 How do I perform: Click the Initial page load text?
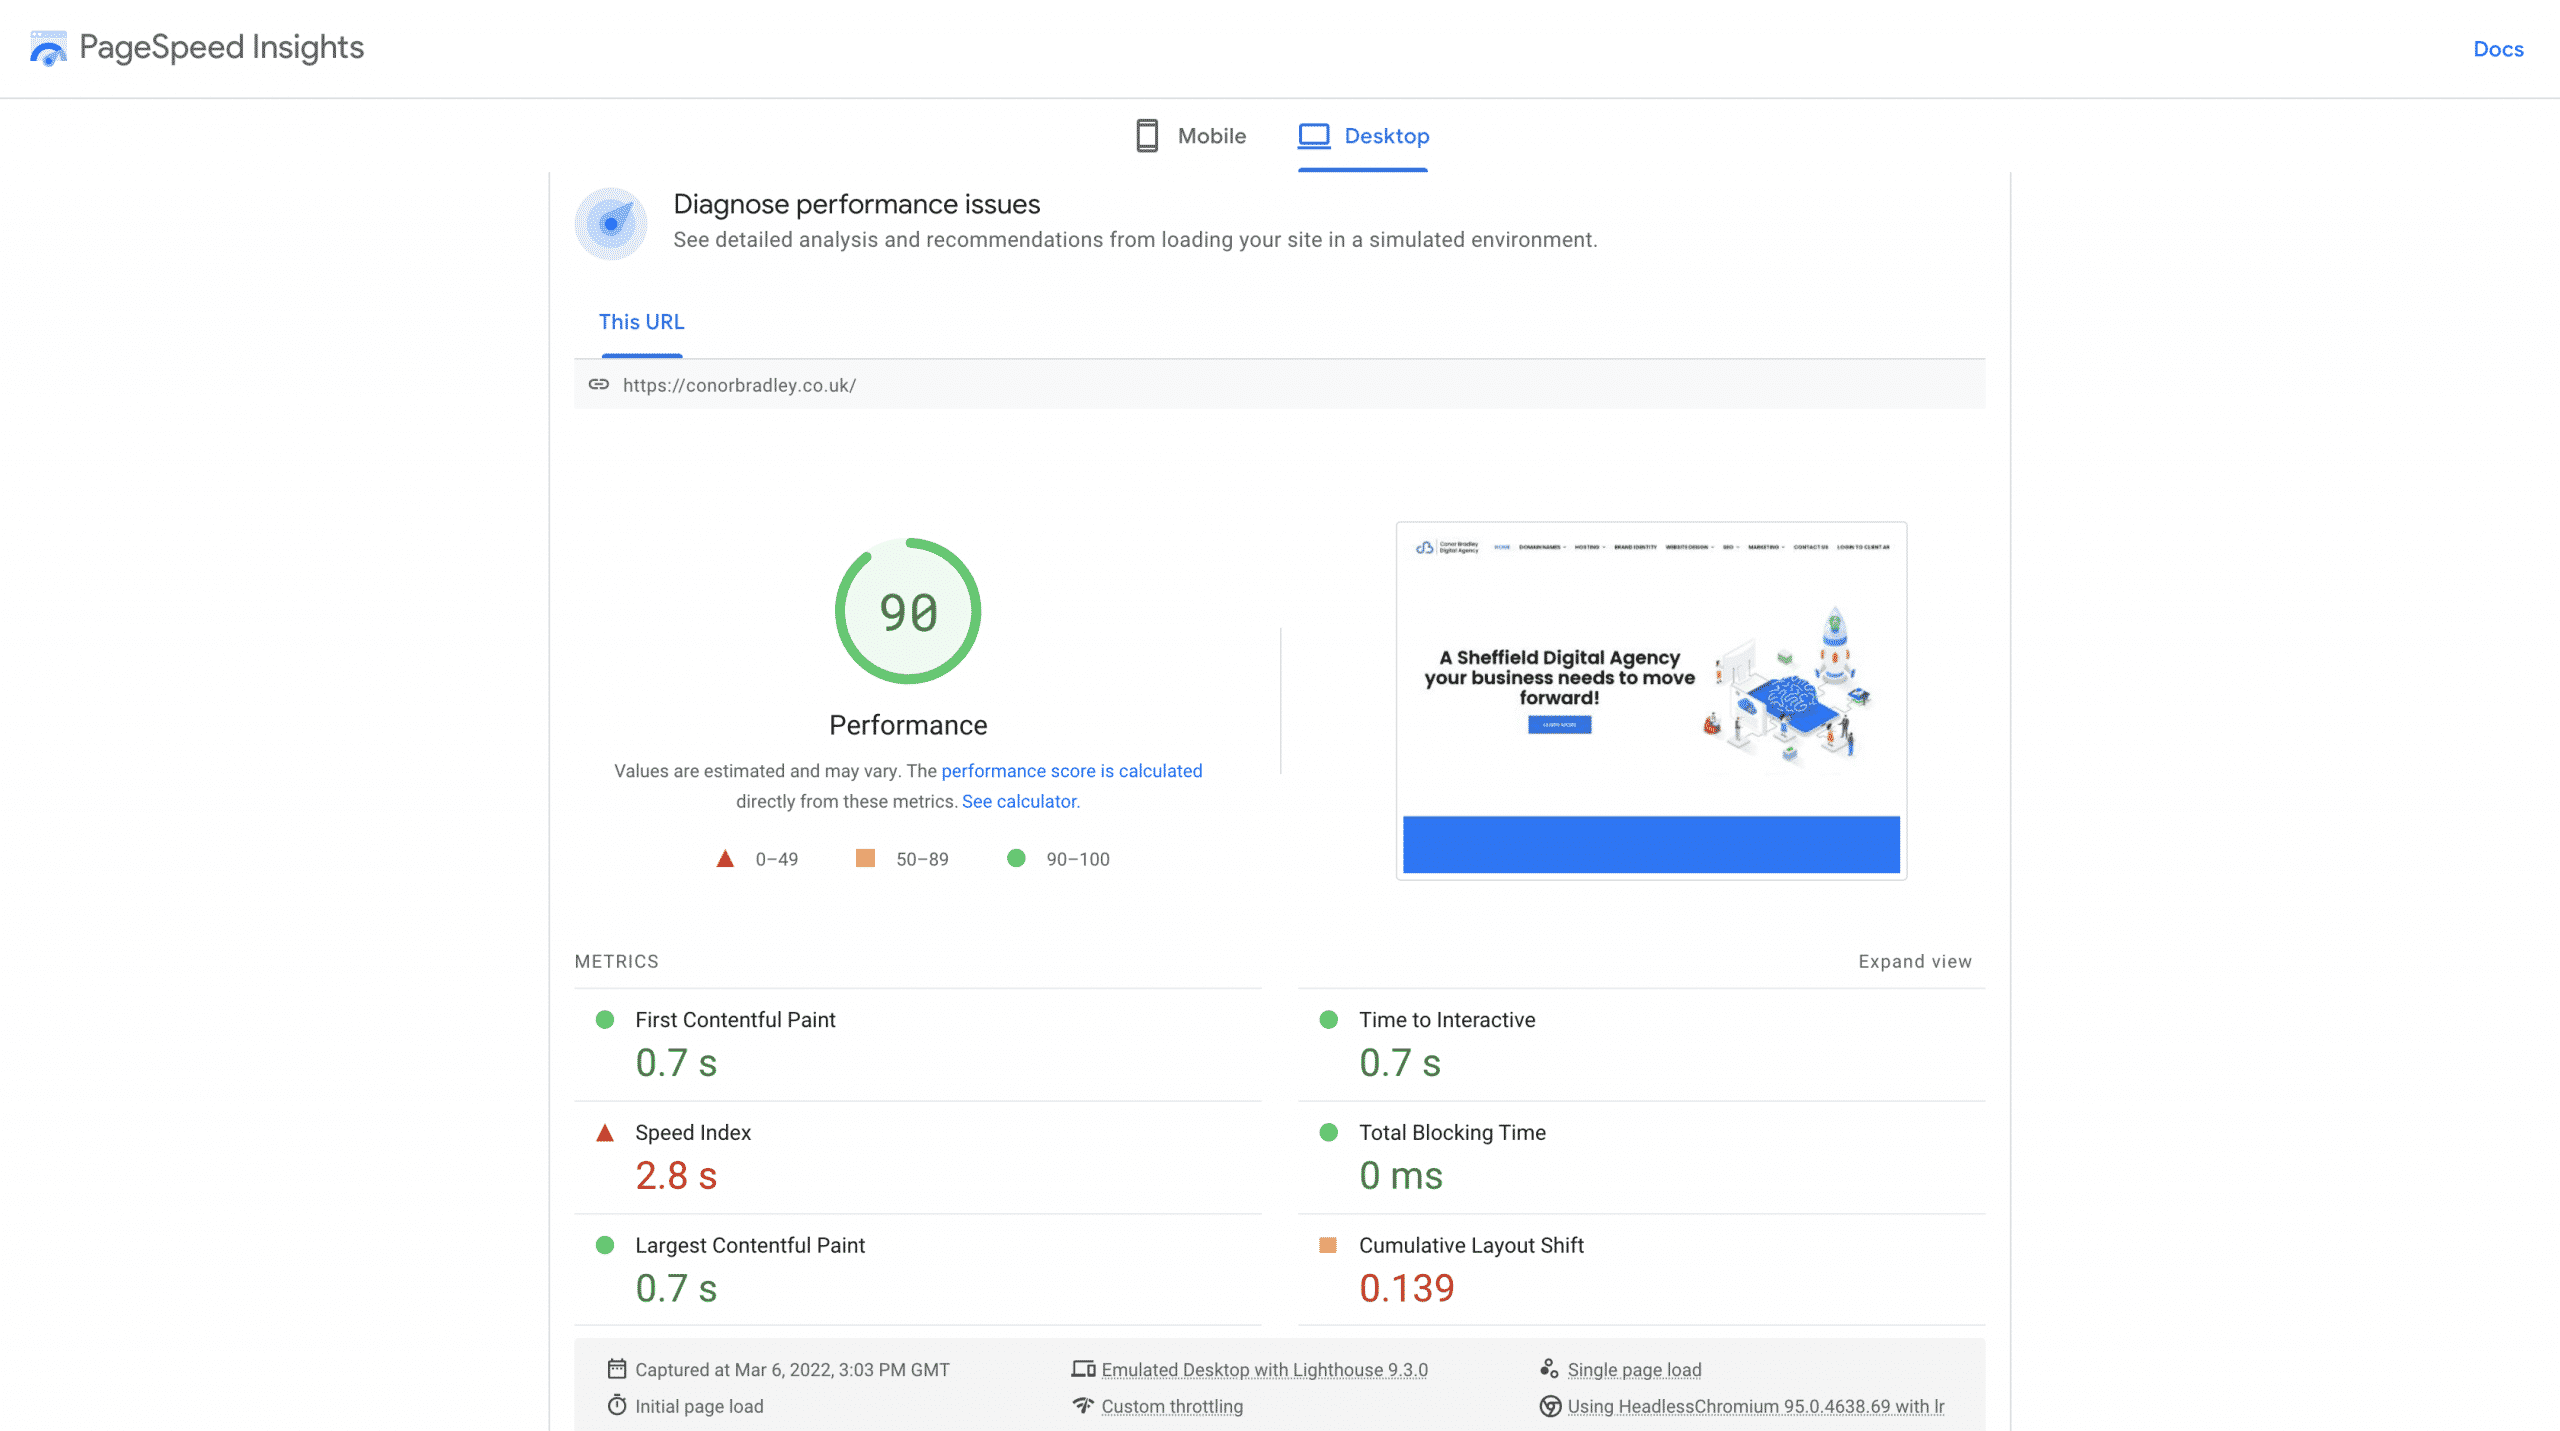[699, 1406]
